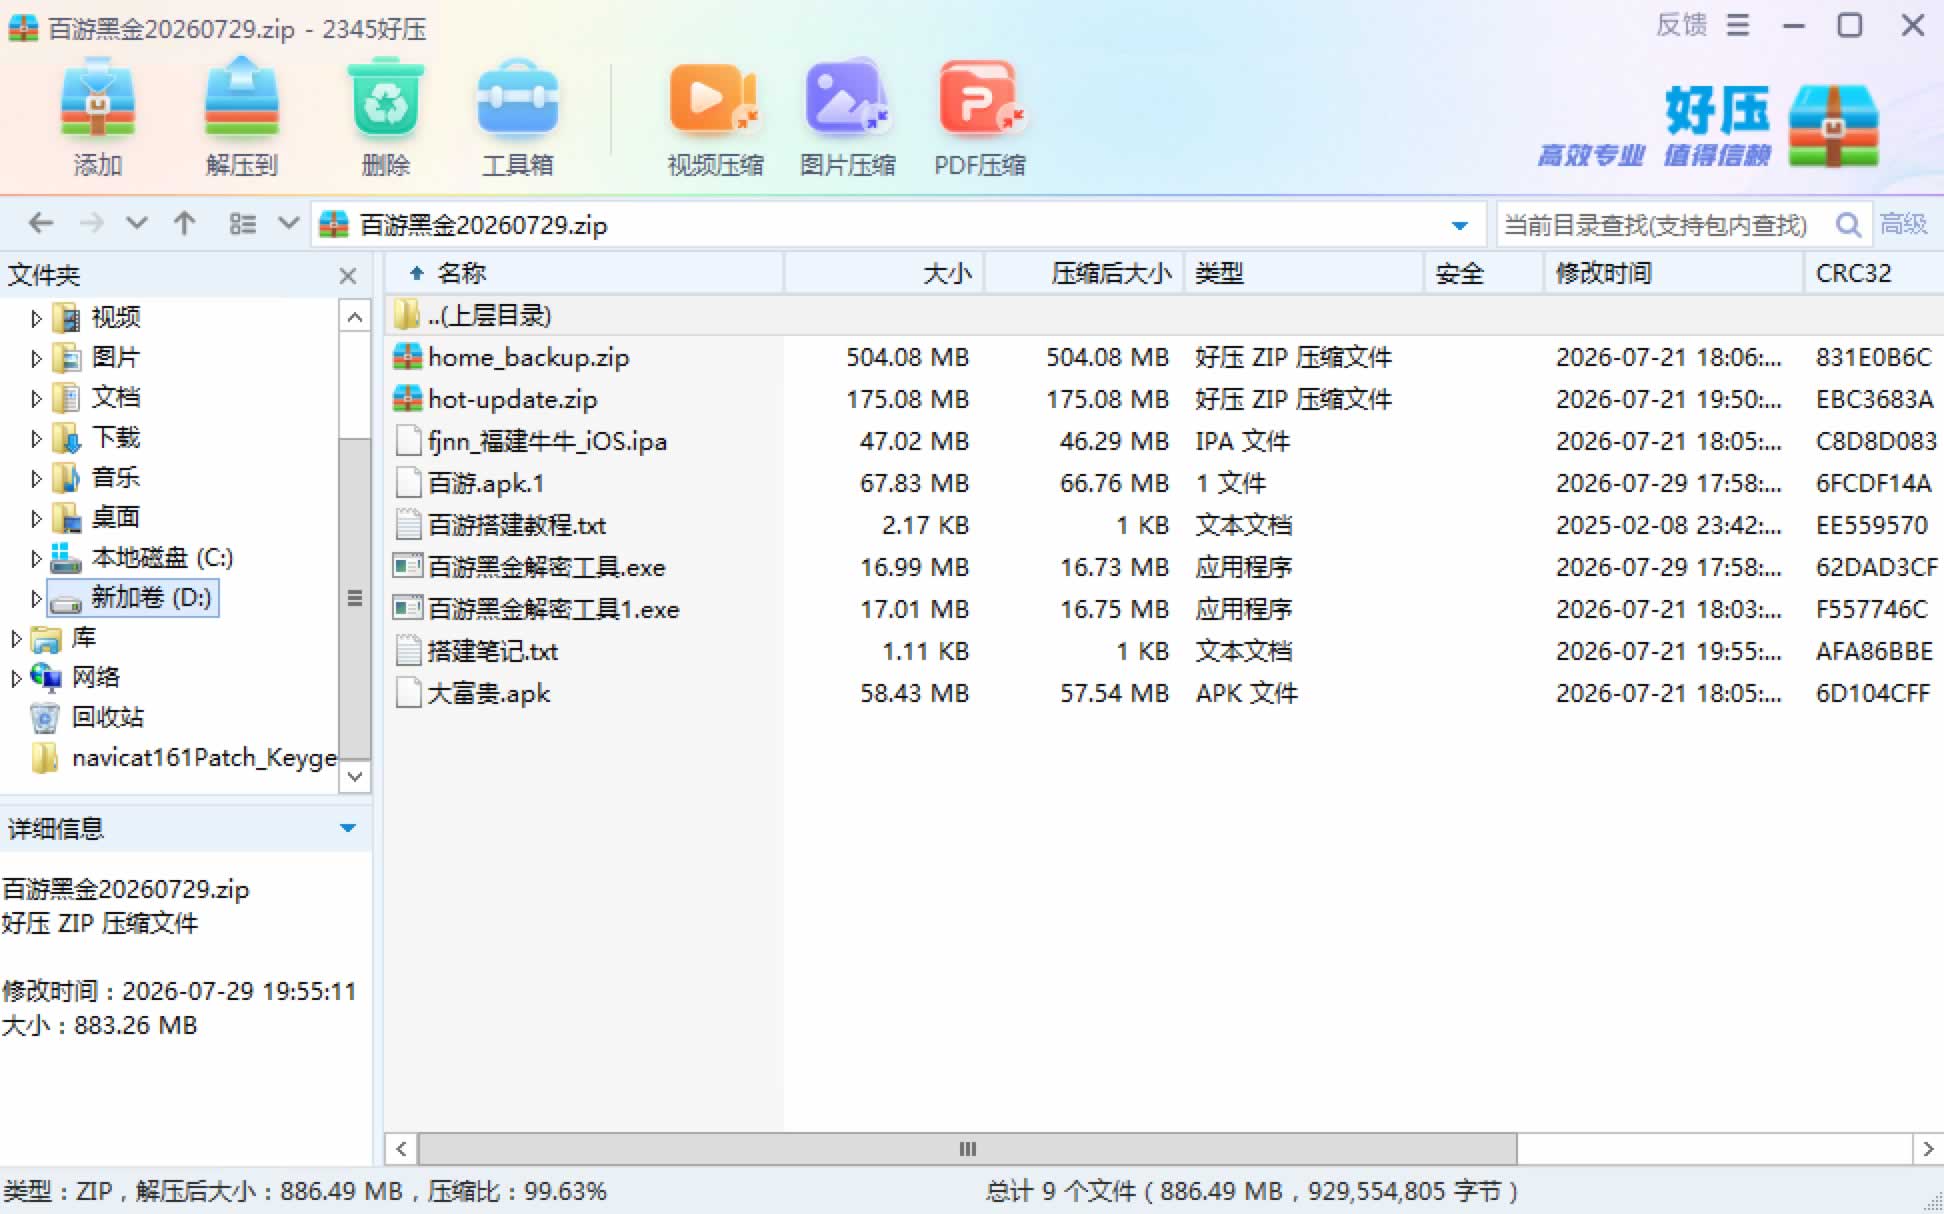Image resolution: width=1944 pixels, height=1214 pixels.
Task: Click the 反馈 feedback link
Action: 1681,25
